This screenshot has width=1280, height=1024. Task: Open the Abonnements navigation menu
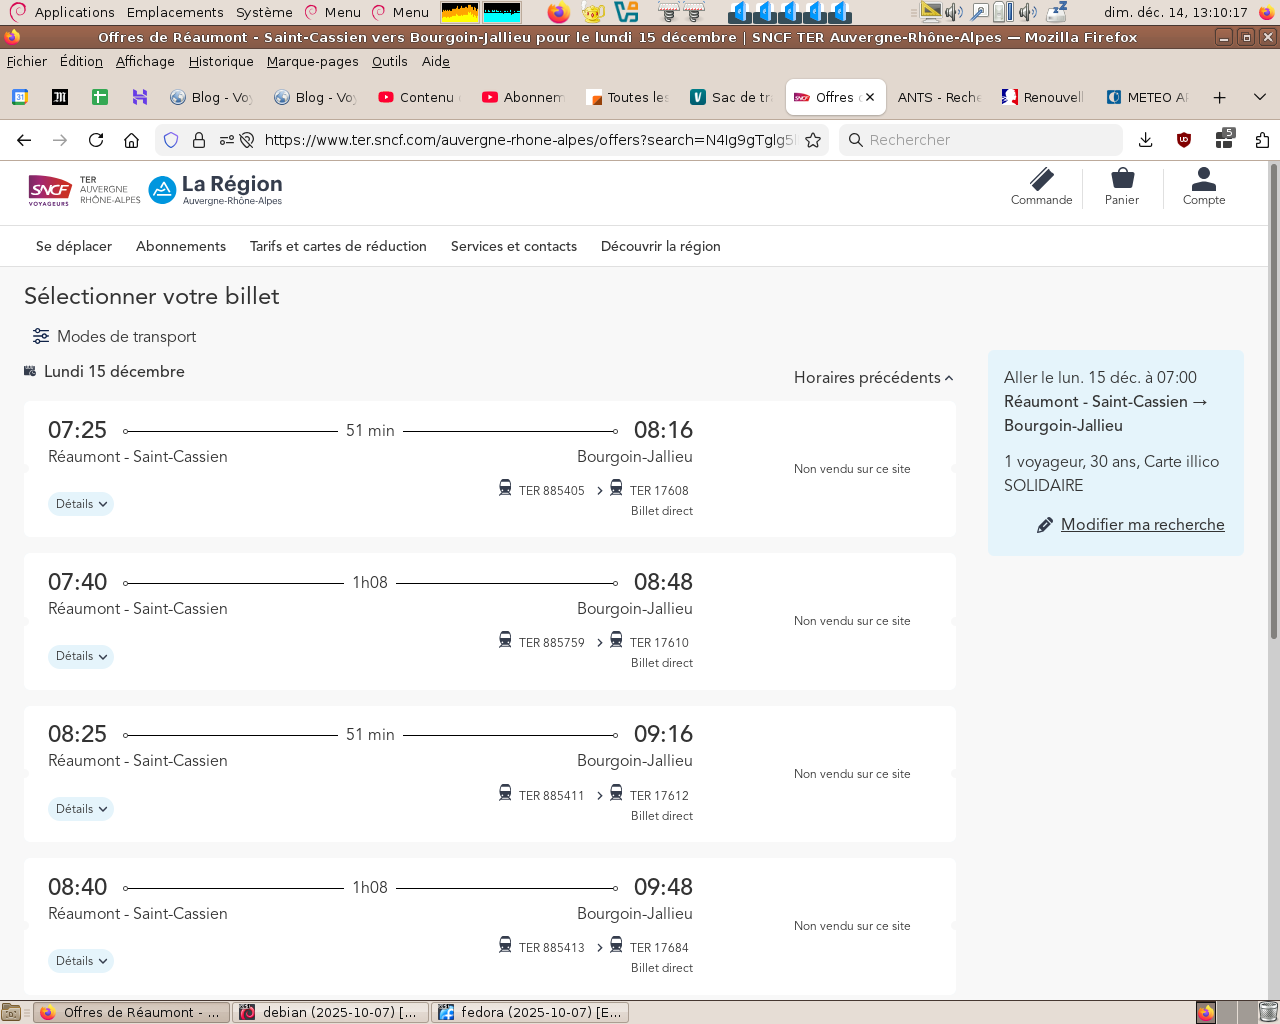[x=181, y=246]
